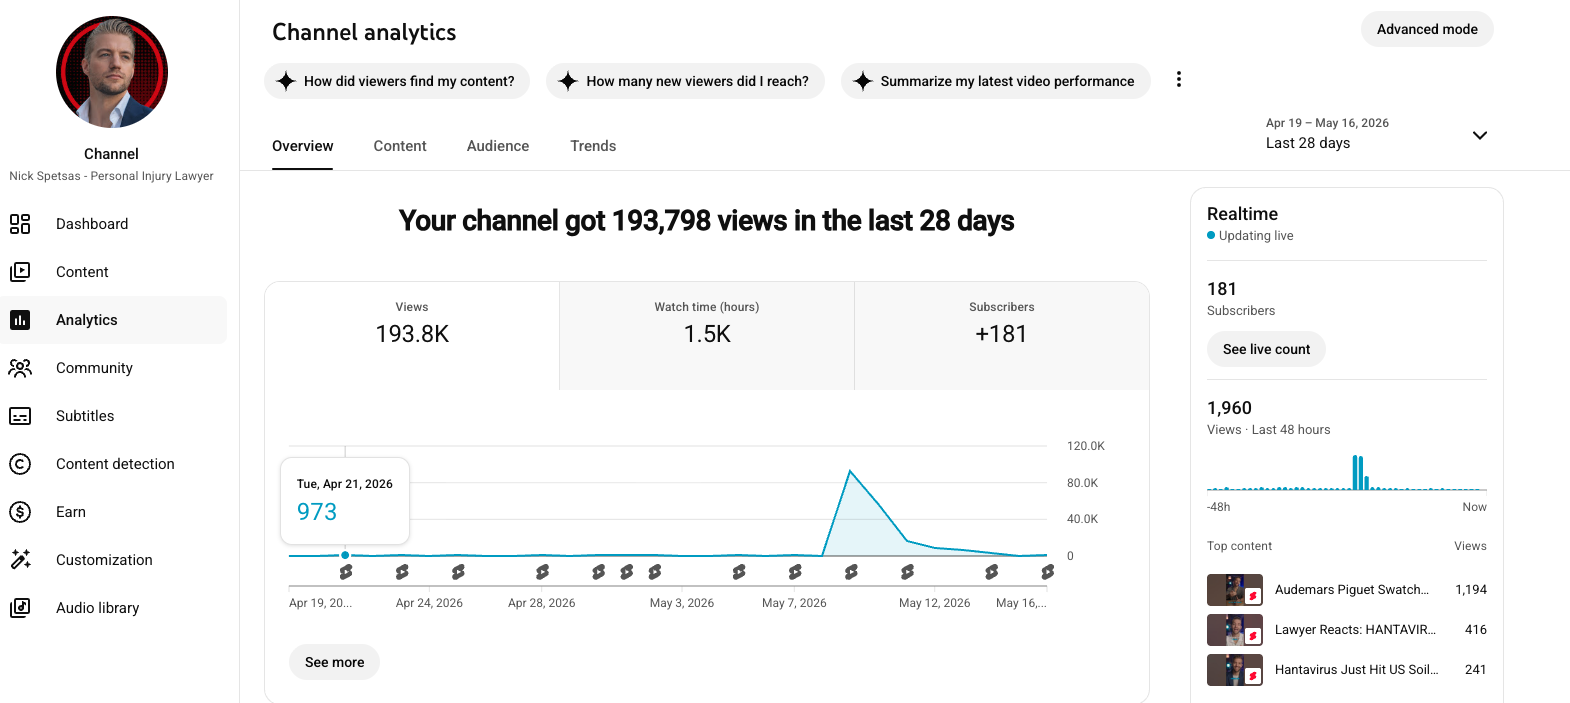
Task: Open the Dashboard icon in sidebar
Action: [x=20, y=224]
